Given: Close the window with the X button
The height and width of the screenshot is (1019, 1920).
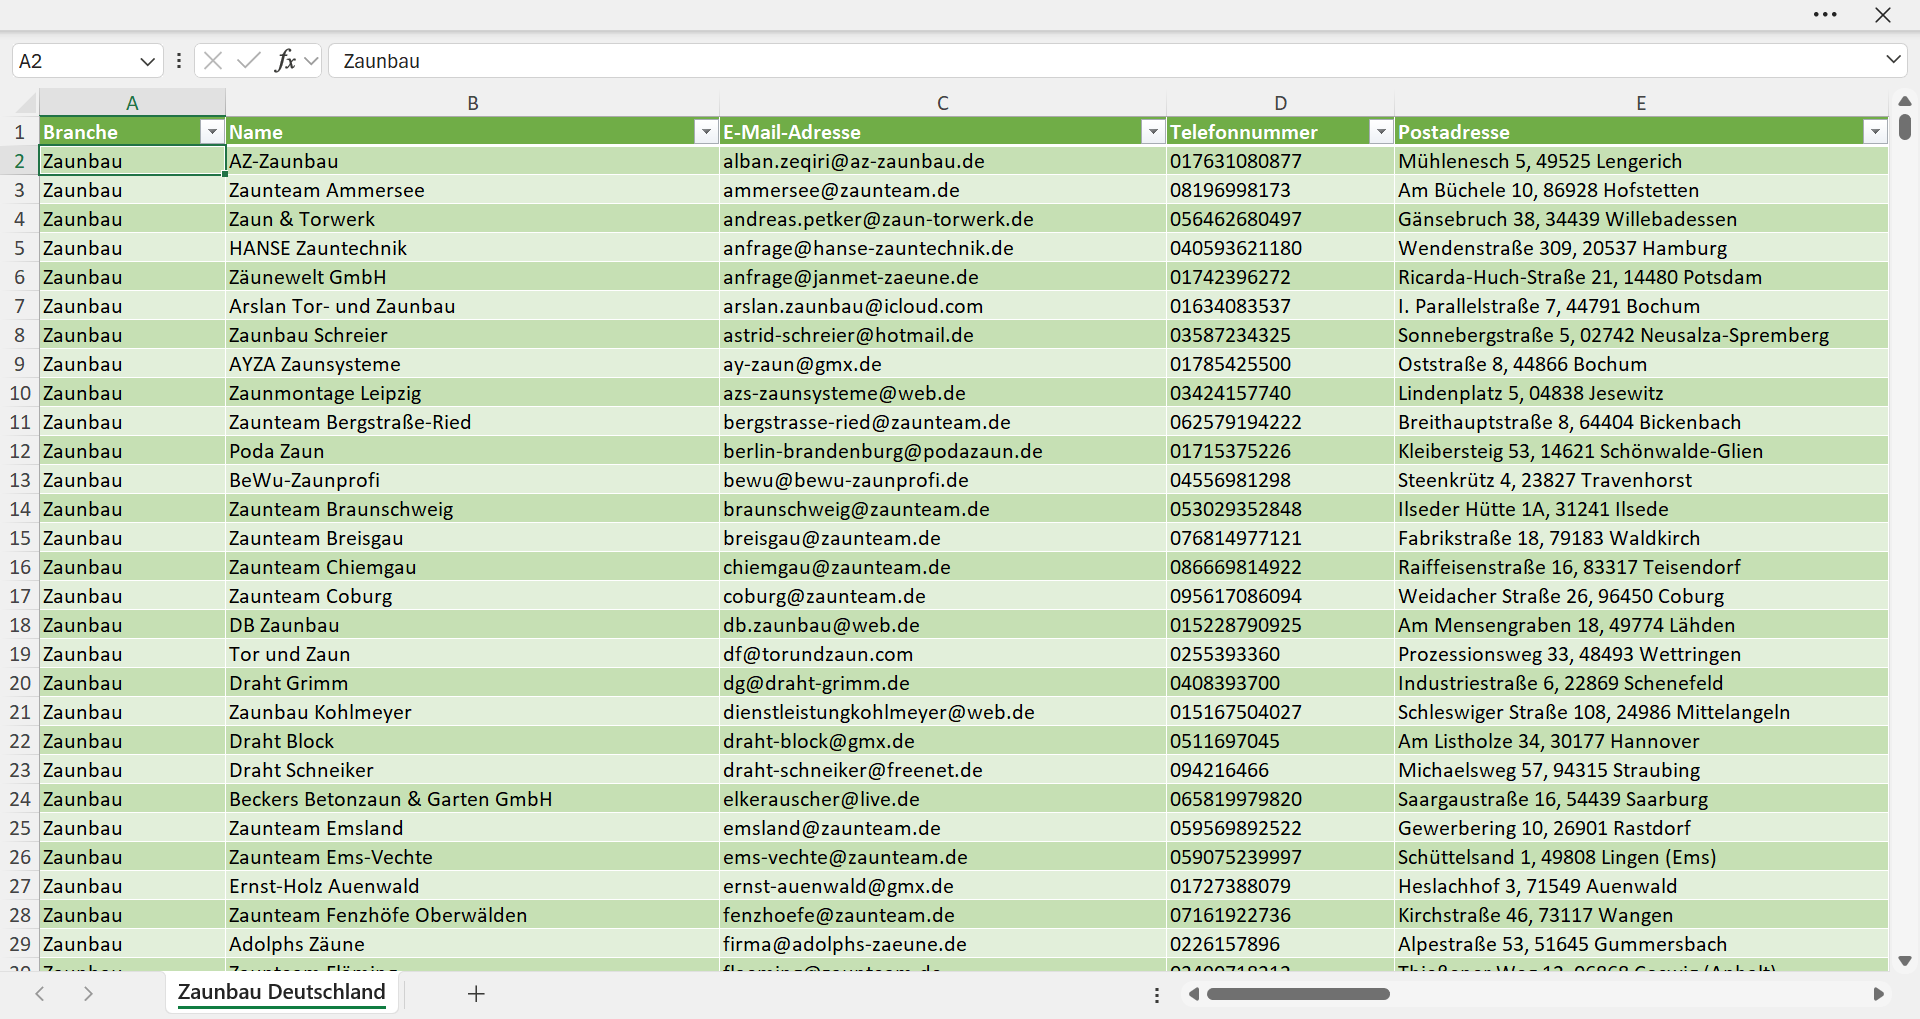Looking at the screenshot, I should coord(1883,15).
